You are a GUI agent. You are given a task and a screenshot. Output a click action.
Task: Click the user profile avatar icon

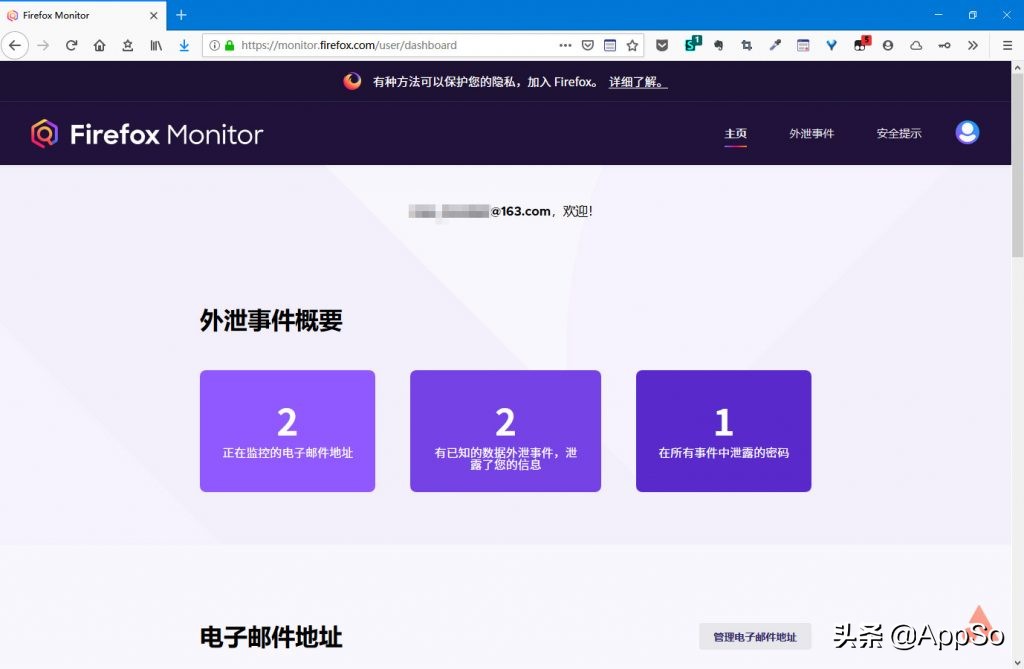click(967, 131)
